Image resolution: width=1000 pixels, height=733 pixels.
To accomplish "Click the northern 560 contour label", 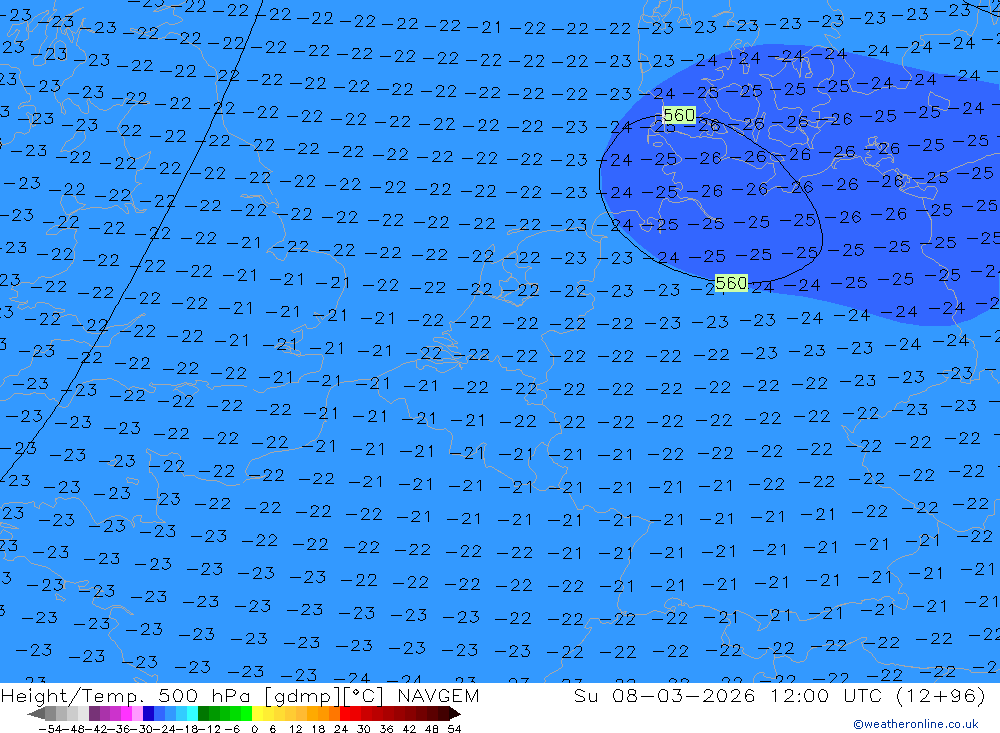I will coord(679,115).
